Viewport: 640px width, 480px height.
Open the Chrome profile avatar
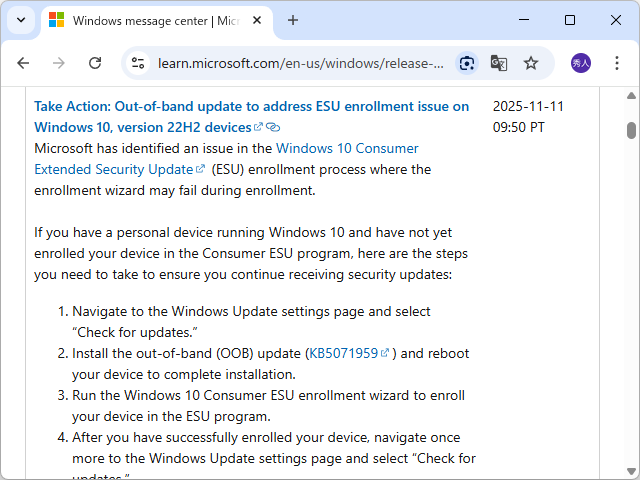pyautogui.click(x=581, y=63)
